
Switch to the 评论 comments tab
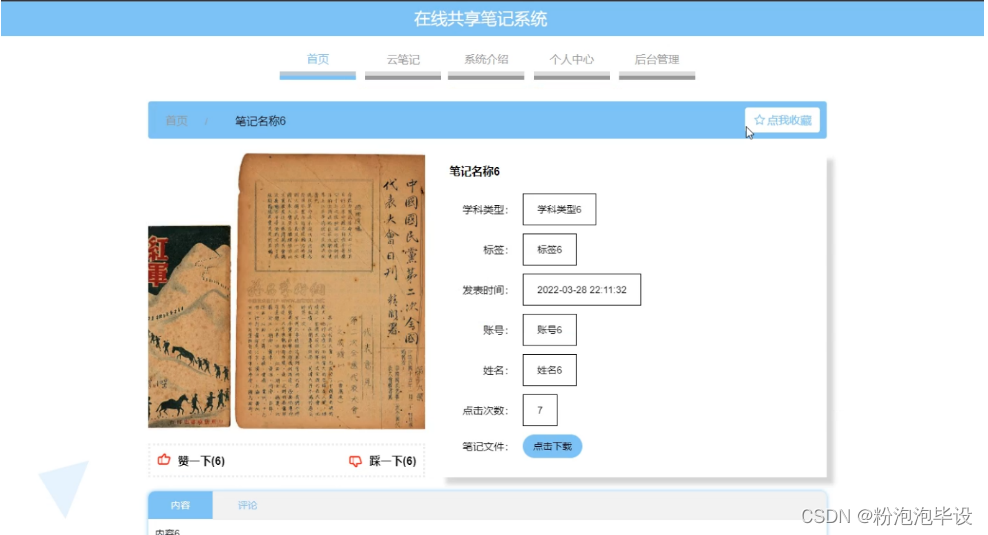coord(247,505)
